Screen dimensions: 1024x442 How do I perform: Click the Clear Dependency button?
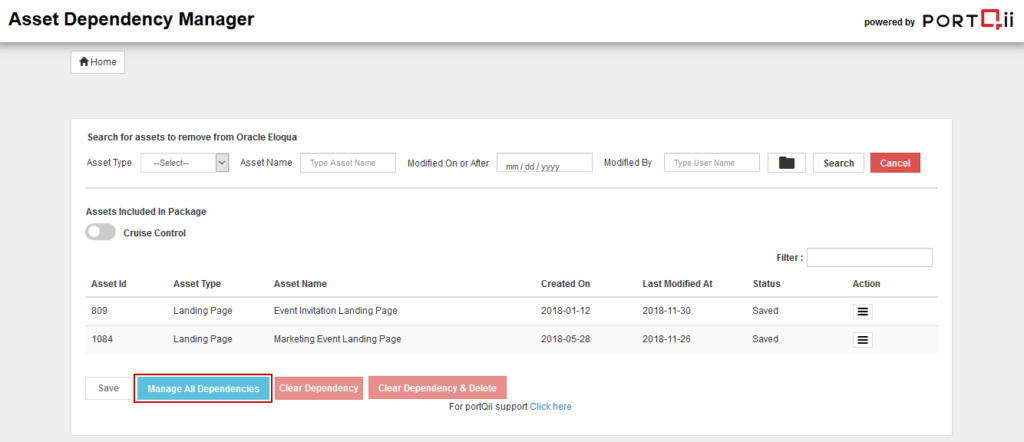(x=319, y=388)
